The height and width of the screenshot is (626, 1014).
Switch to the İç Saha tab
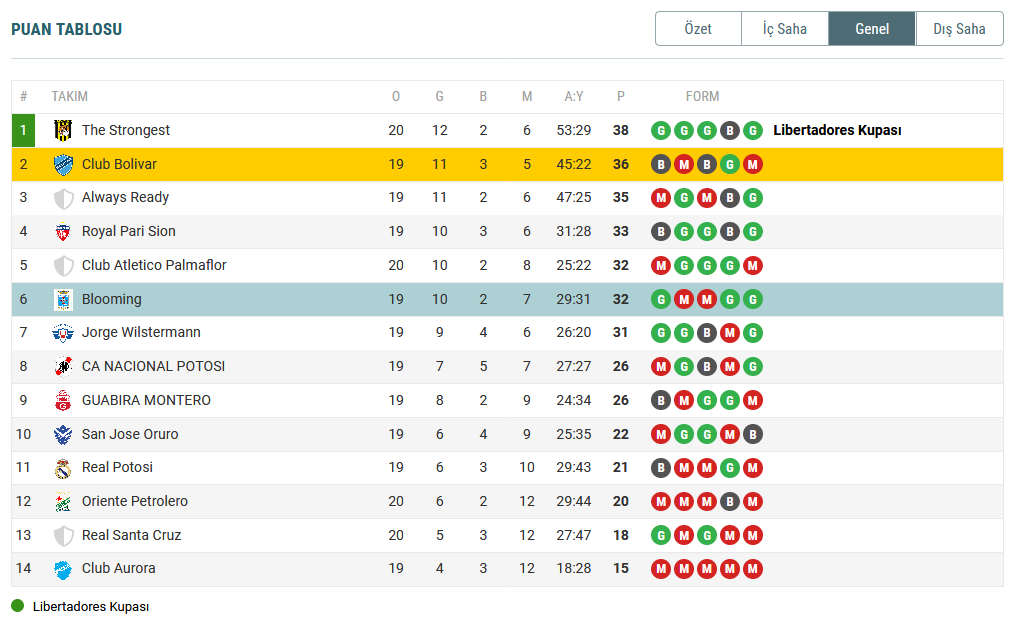point(785,29)
